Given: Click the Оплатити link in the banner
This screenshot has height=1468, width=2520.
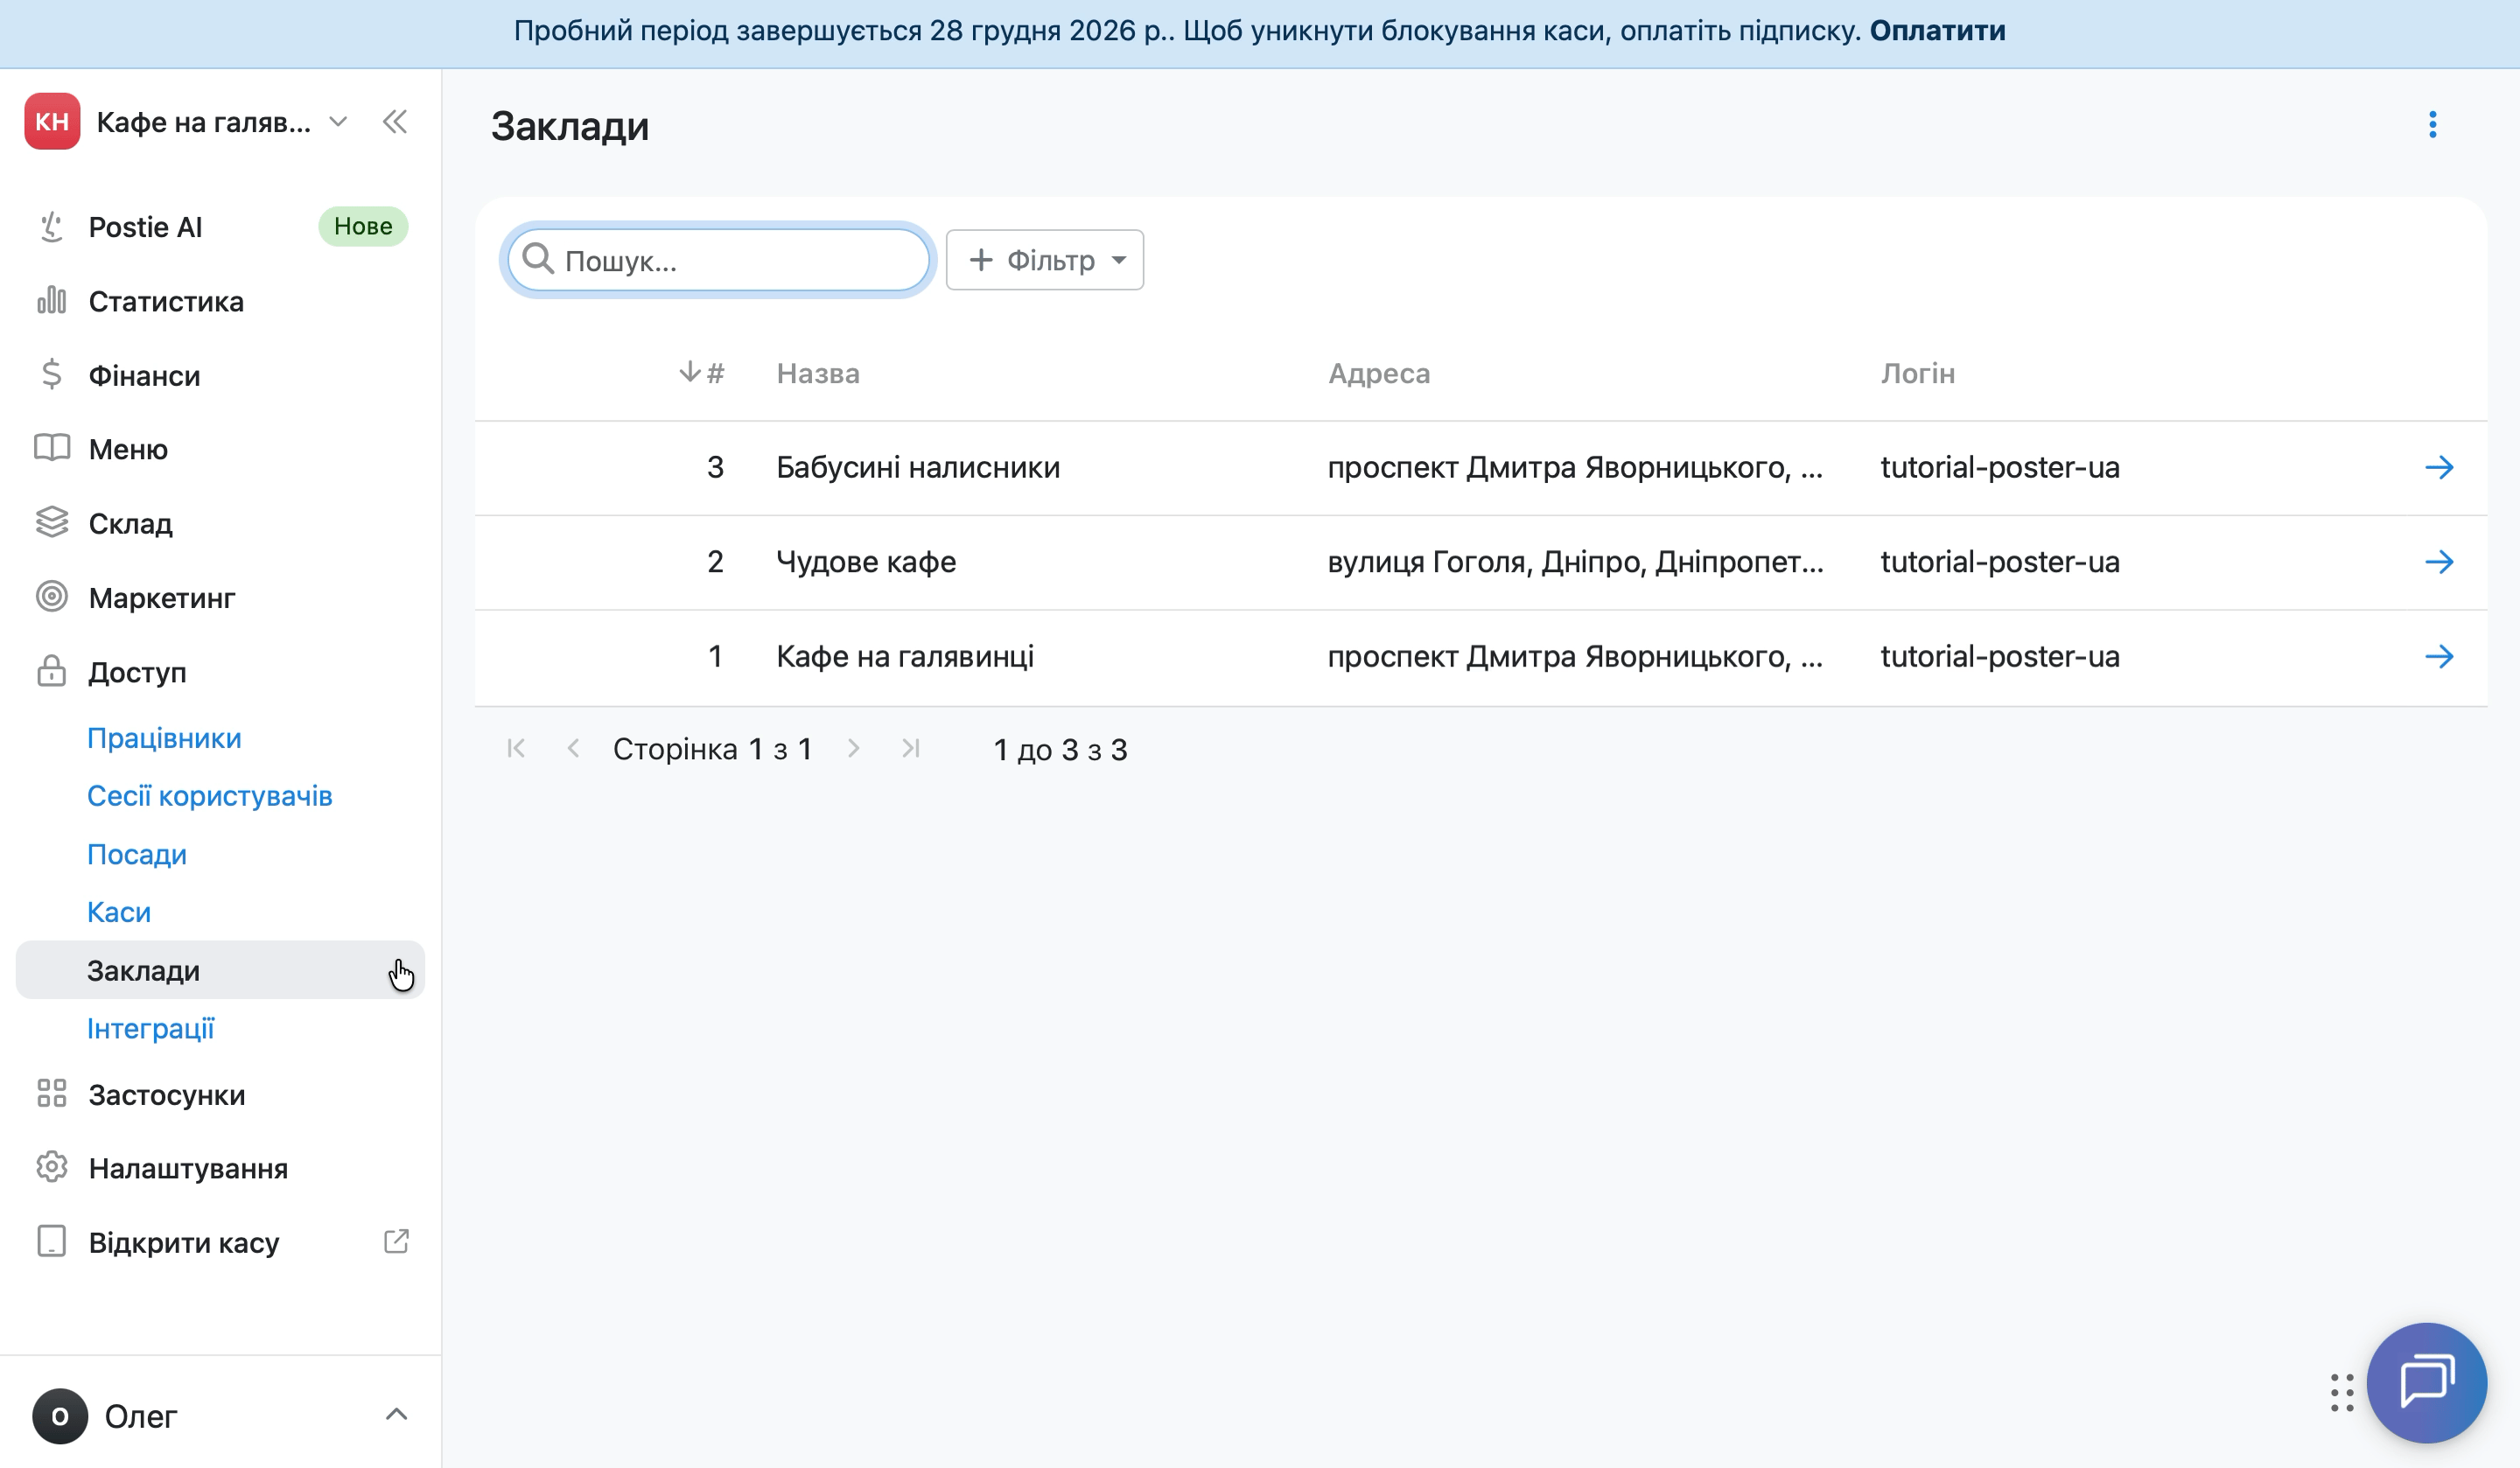Looking at the screenshot, I should (1937, 31).
